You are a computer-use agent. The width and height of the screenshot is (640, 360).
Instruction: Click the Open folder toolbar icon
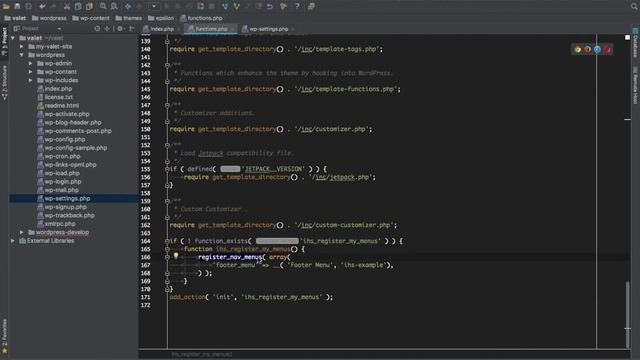[6, 7]
